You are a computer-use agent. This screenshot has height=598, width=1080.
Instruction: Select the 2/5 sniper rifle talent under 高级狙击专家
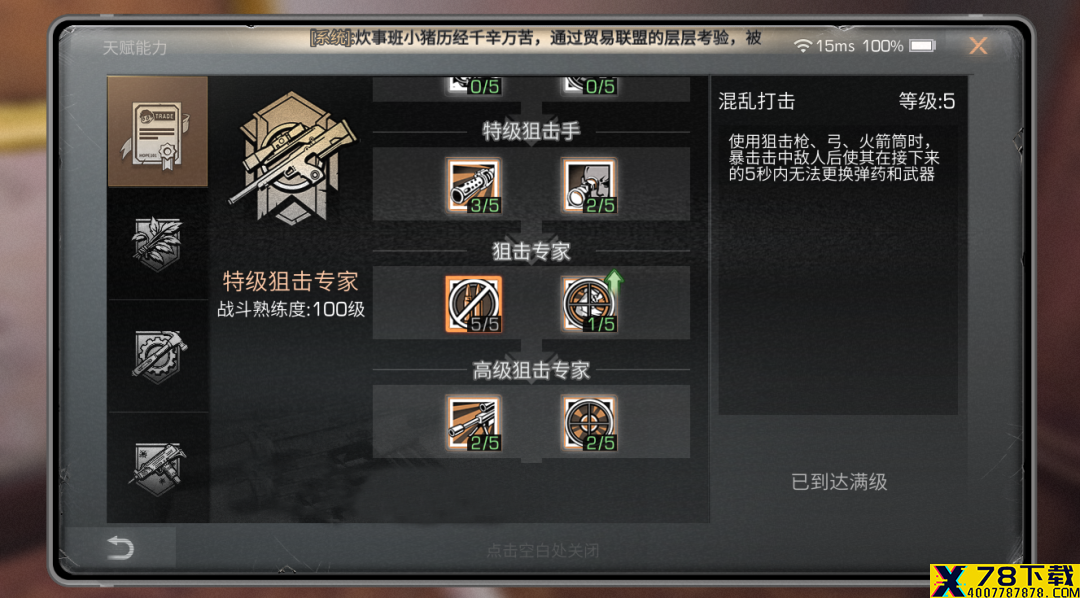(473, 423)
